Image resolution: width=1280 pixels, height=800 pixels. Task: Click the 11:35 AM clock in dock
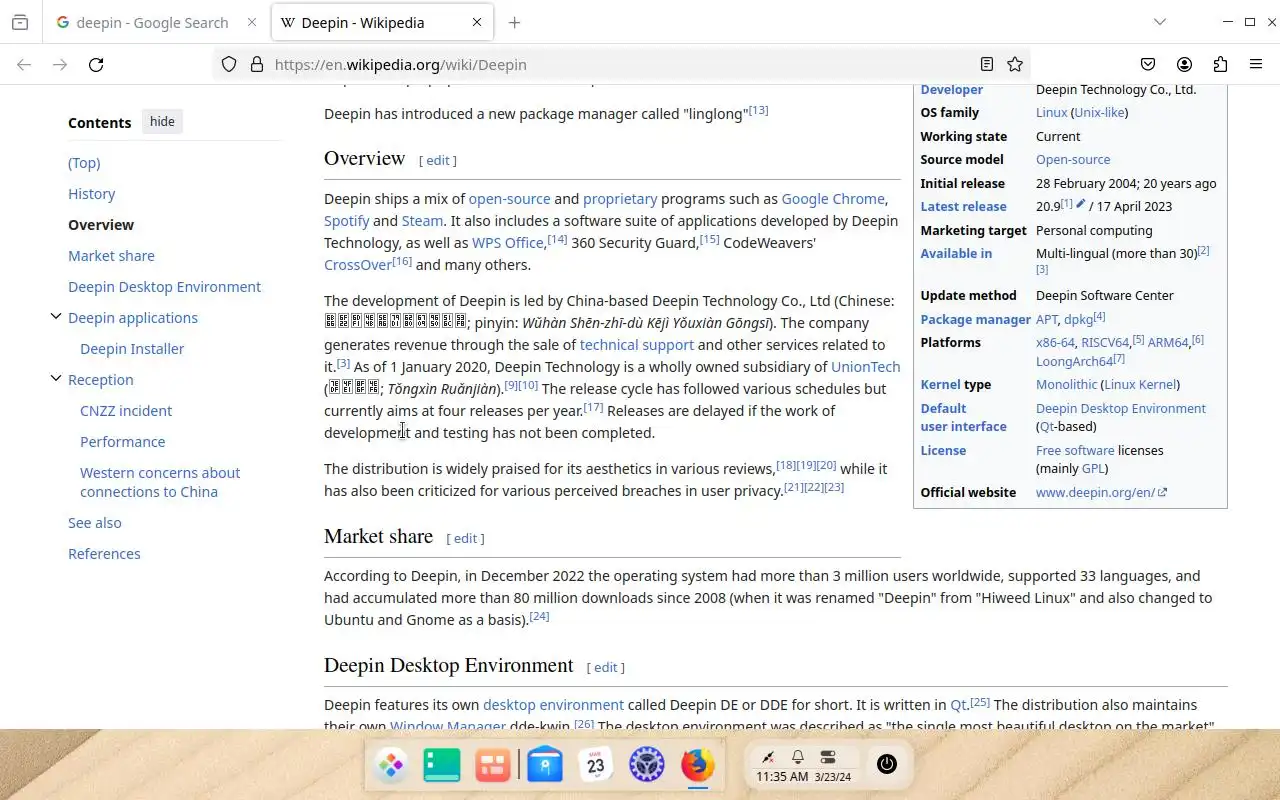click(782, 777)
